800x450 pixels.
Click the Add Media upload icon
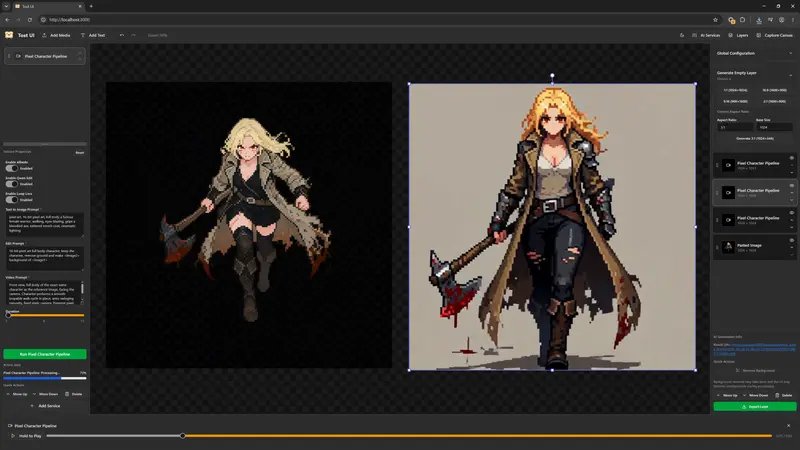[44, 35]
